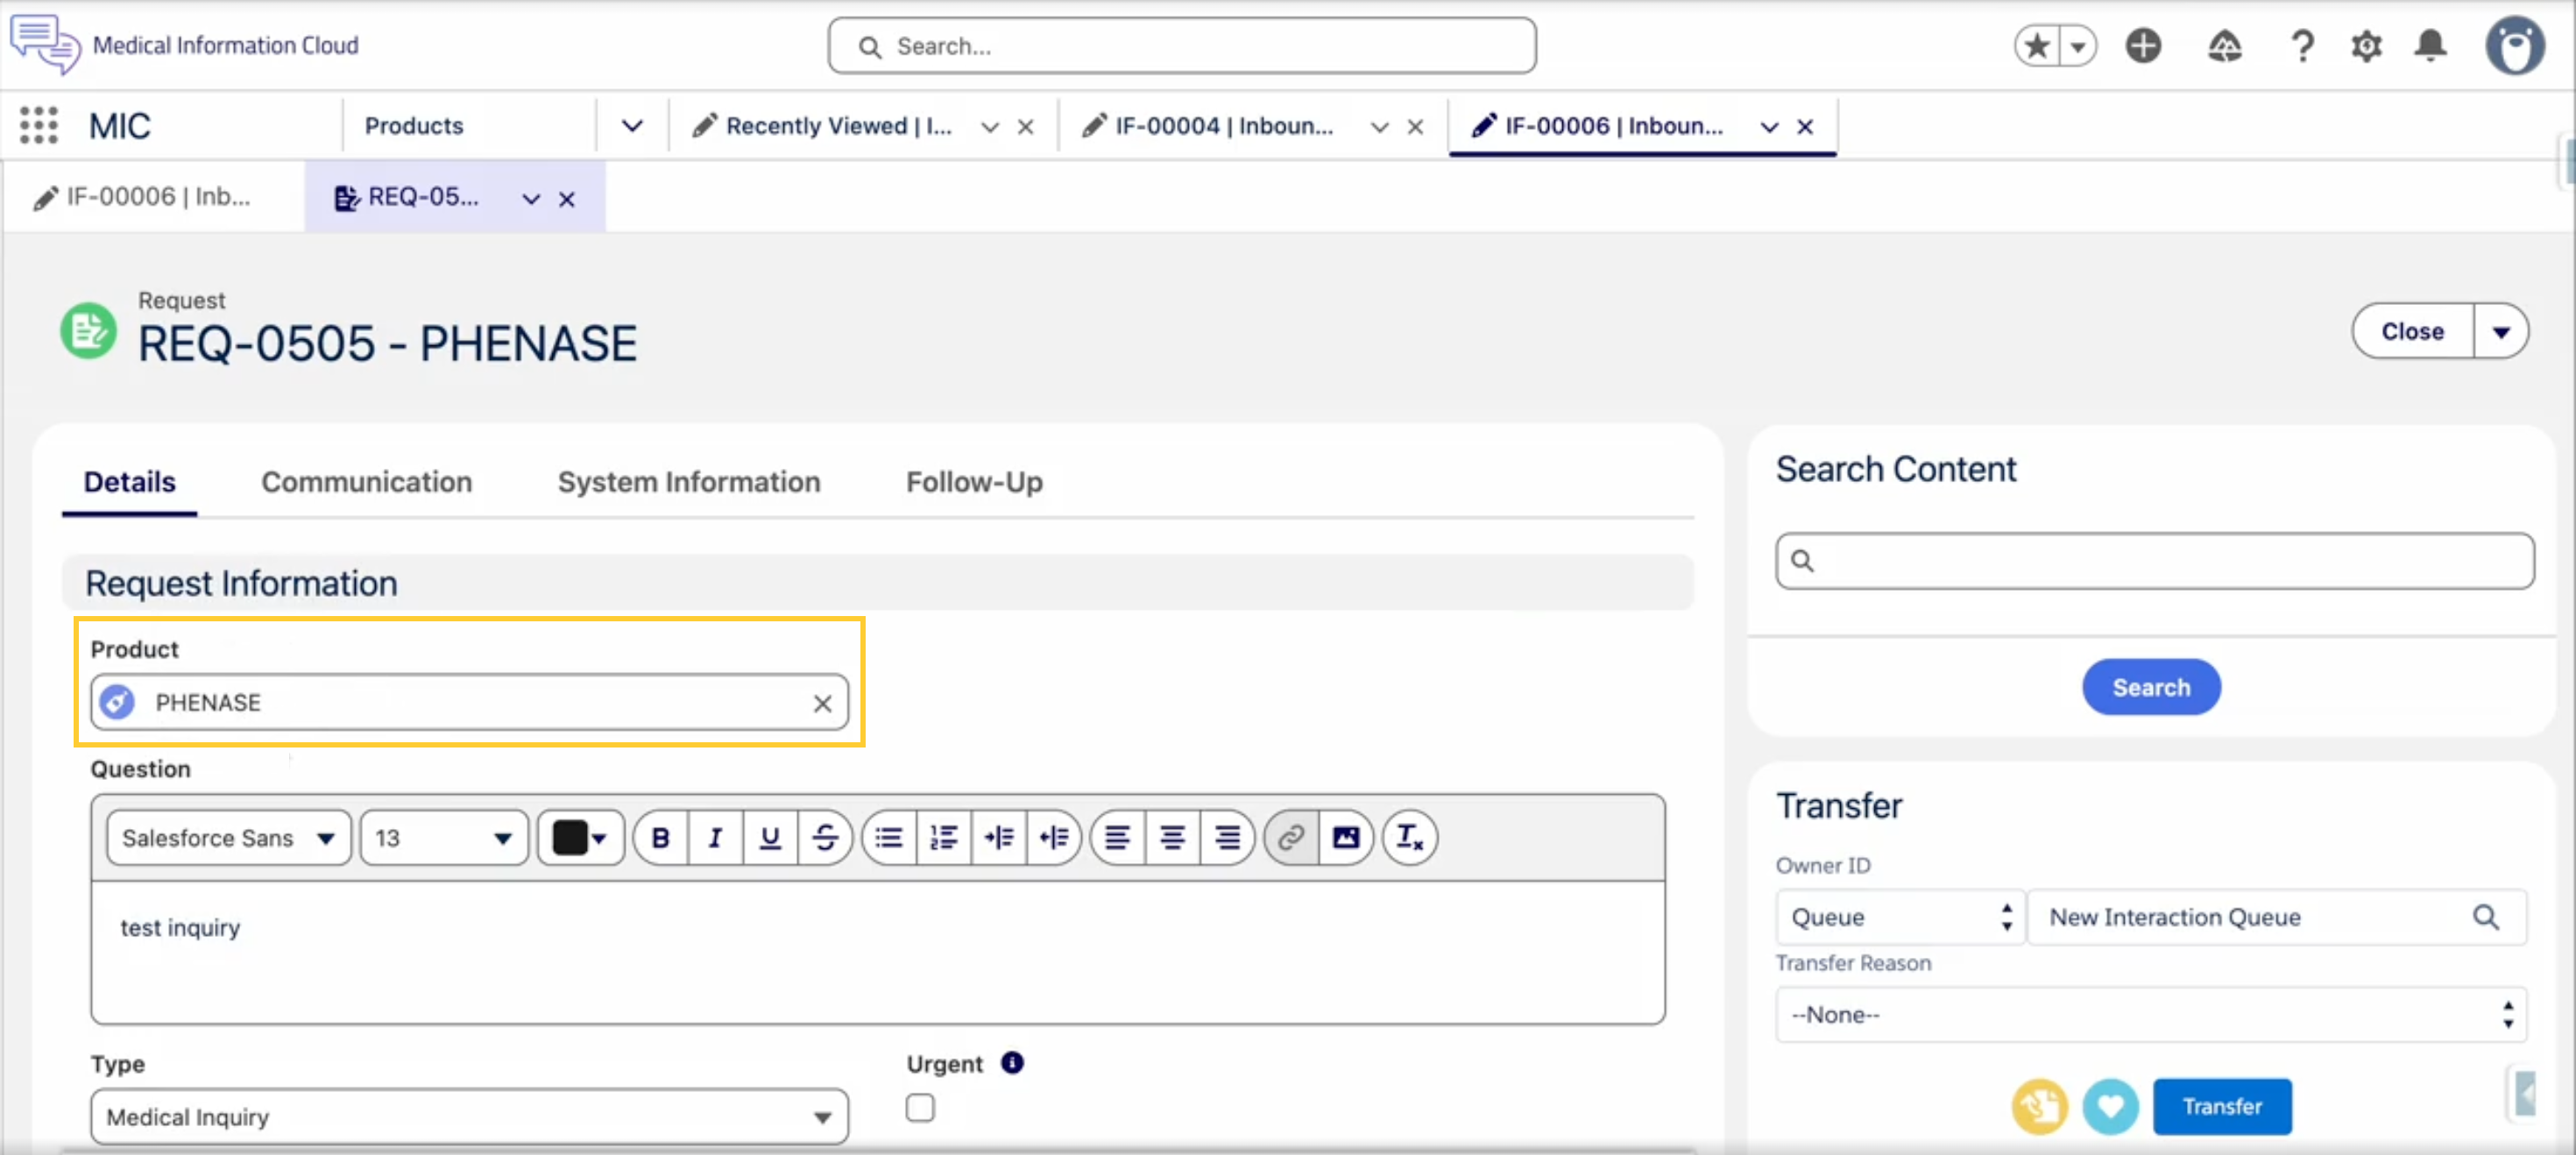Show notifications bell
2576x1155 pixels.
2430,46
